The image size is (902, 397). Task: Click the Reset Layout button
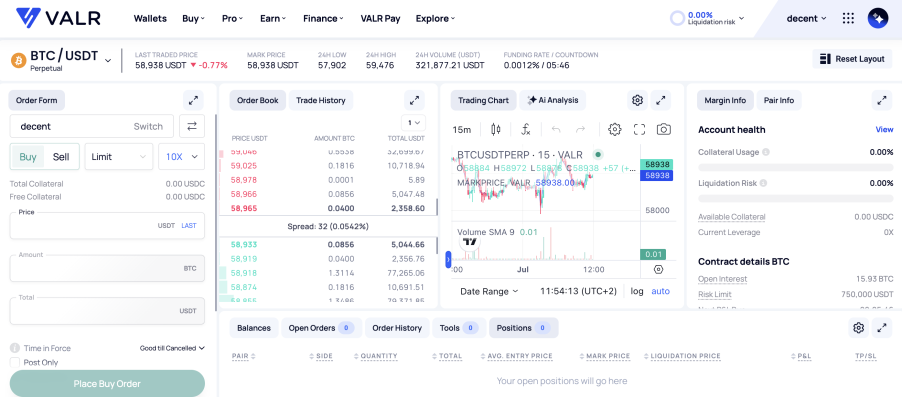(x=852, y=59)
